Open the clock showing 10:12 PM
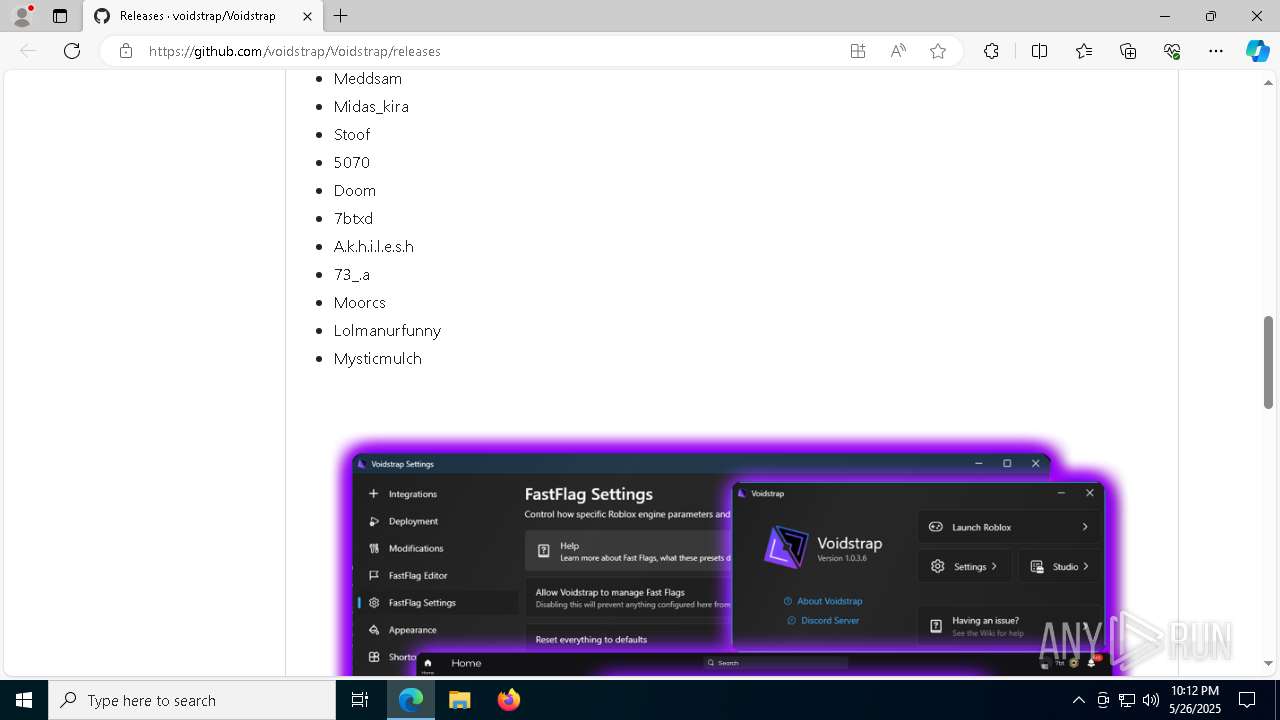This screenshot has width=1280, height=720. [x=1194, y=700]
